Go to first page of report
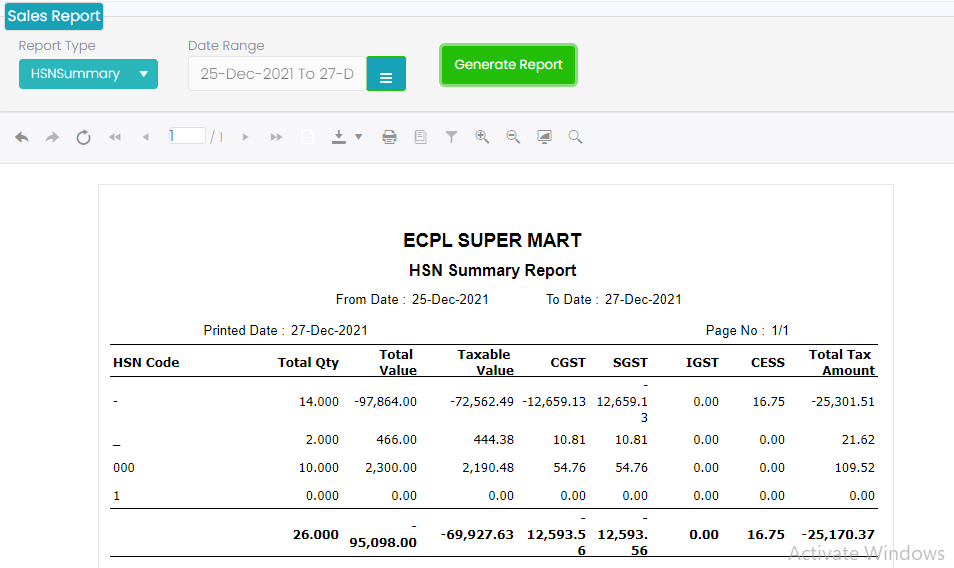 (115, 137)
